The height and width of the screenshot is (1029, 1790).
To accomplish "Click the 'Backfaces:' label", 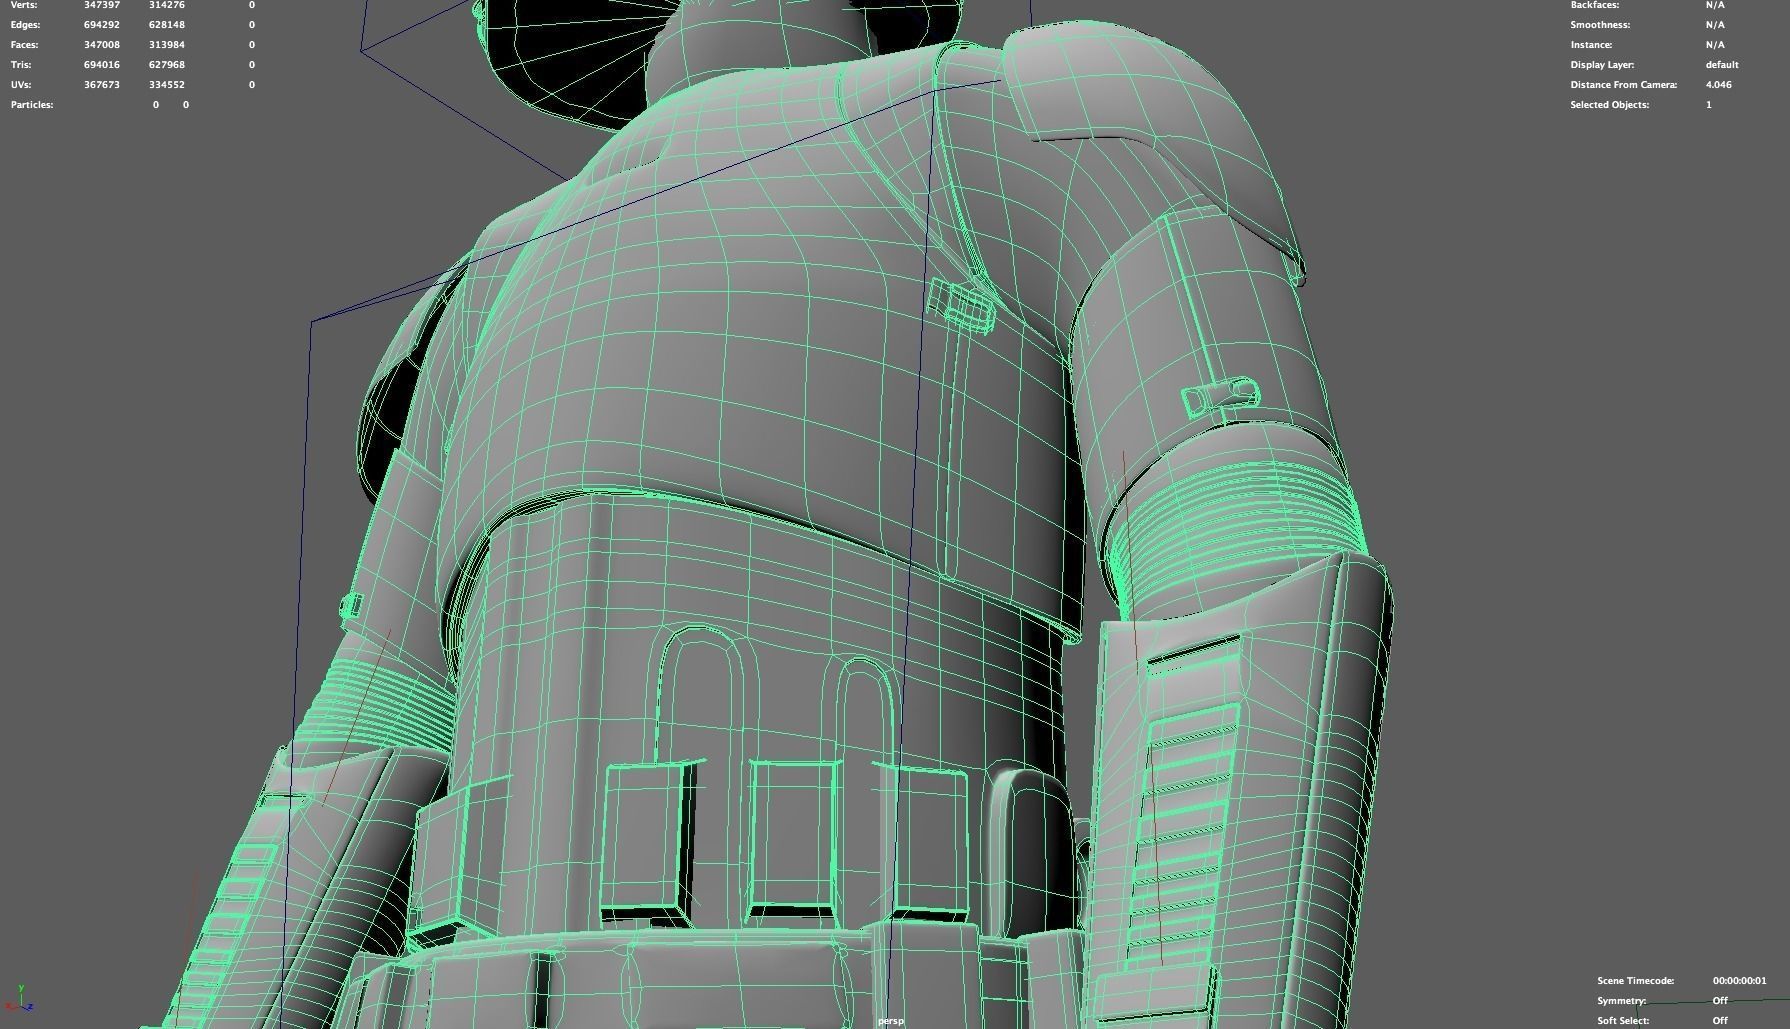I will click(1595, 5).
